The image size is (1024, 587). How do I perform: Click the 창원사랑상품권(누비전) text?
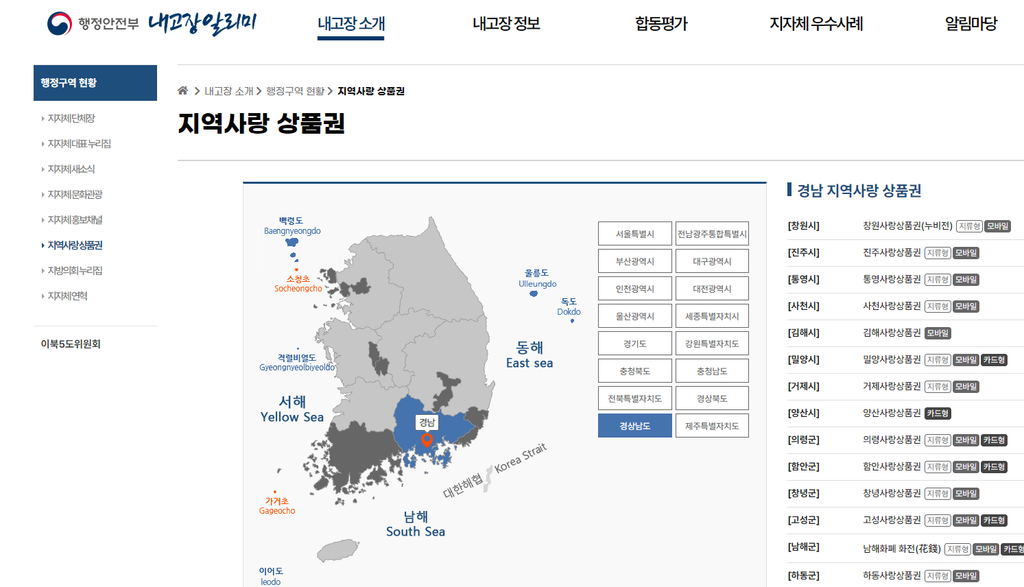click(x=907, y=226)
